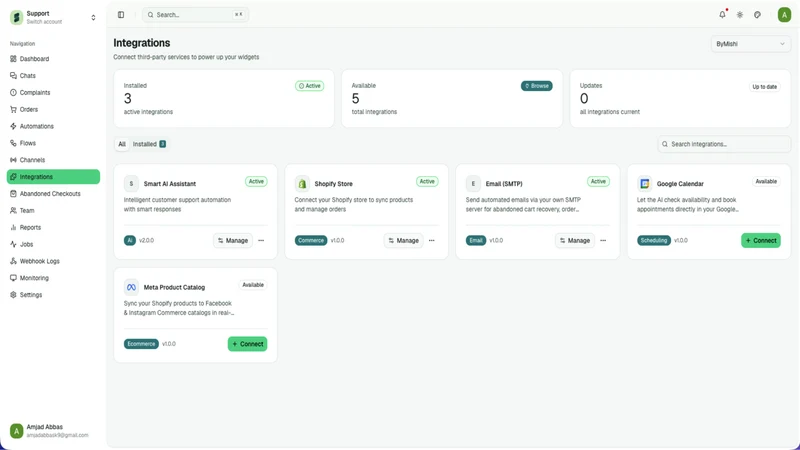800x450 pixels.
Task: Click the Settings gear icon
Action: 13,294
